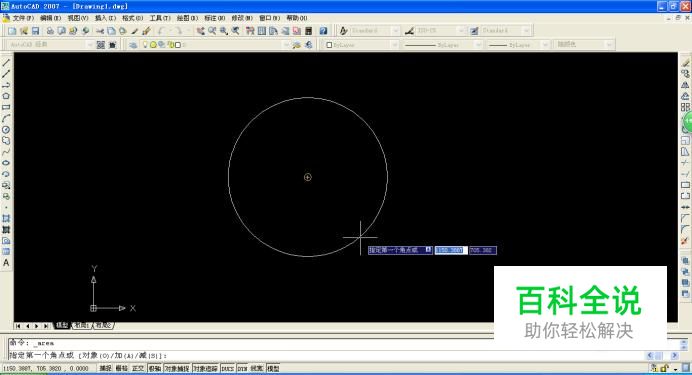
Task: Click the Save floppy disk icon
Action: click(x=35, y=31)
